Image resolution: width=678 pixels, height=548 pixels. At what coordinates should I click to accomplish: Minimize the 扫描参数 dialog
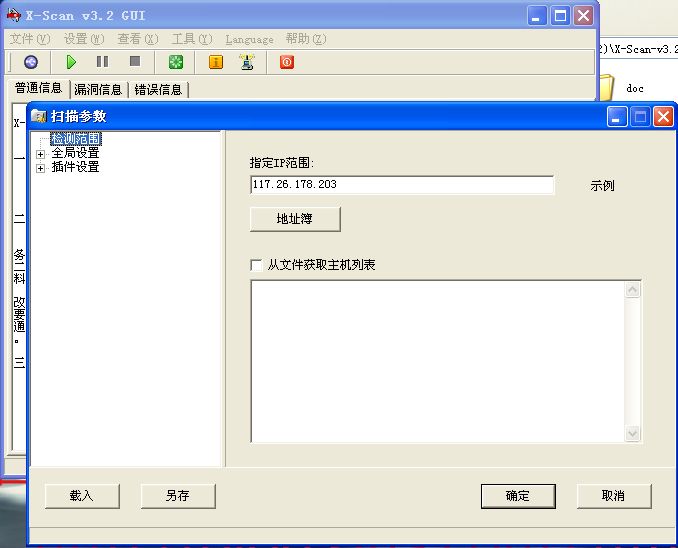tap(617, 117)
